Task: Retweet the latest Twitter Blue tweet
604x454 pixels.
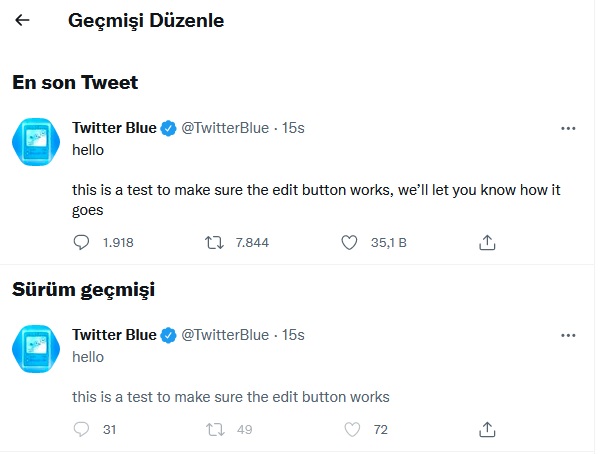Action: (214, 243)
